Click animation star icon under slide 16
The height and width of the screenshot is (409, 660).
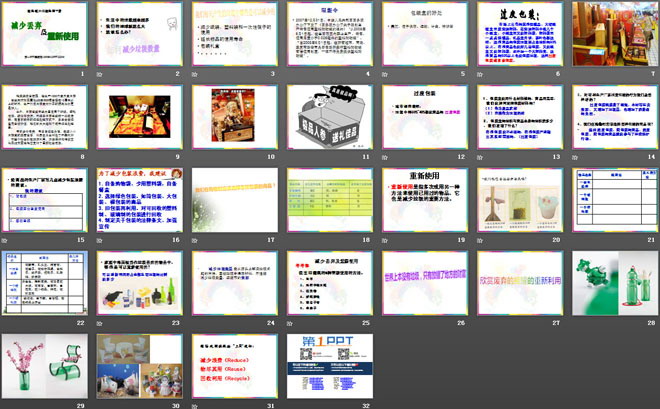click(100, 241)
